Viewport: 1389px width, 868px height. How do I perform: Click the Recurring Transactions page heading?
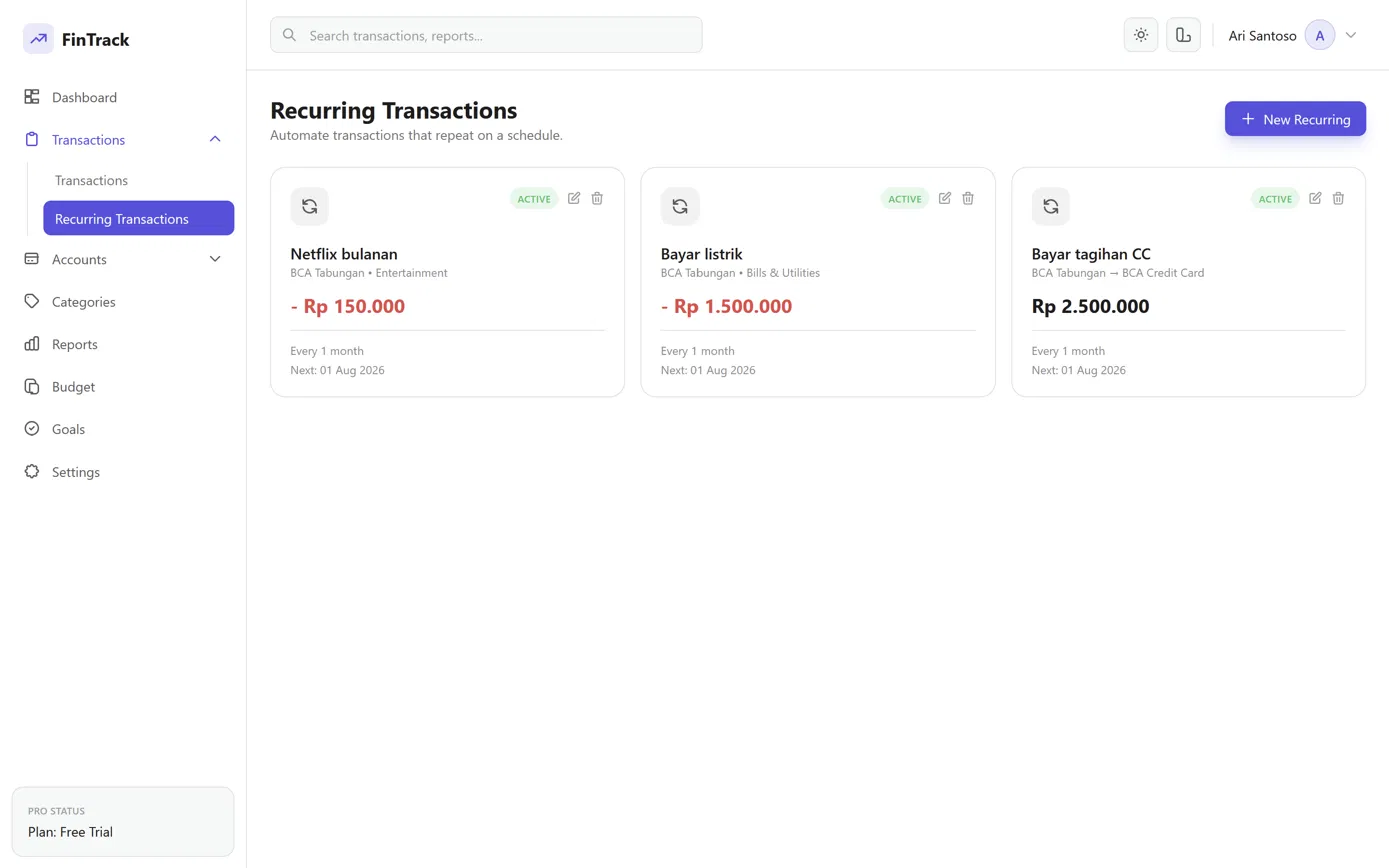point(394,110)
